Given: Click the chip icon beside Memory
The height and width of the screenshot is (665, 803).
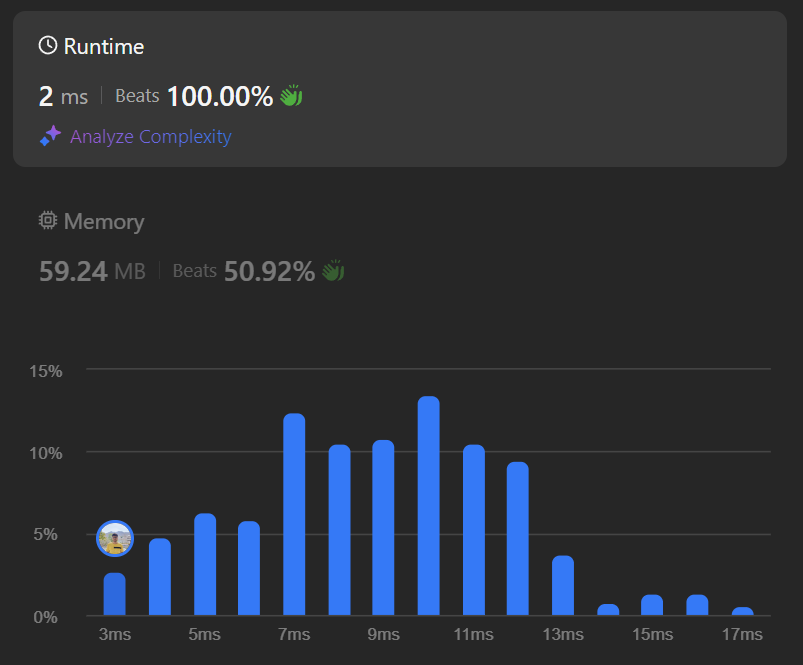Looking at the screenshot, I should (x=47, y=222).
